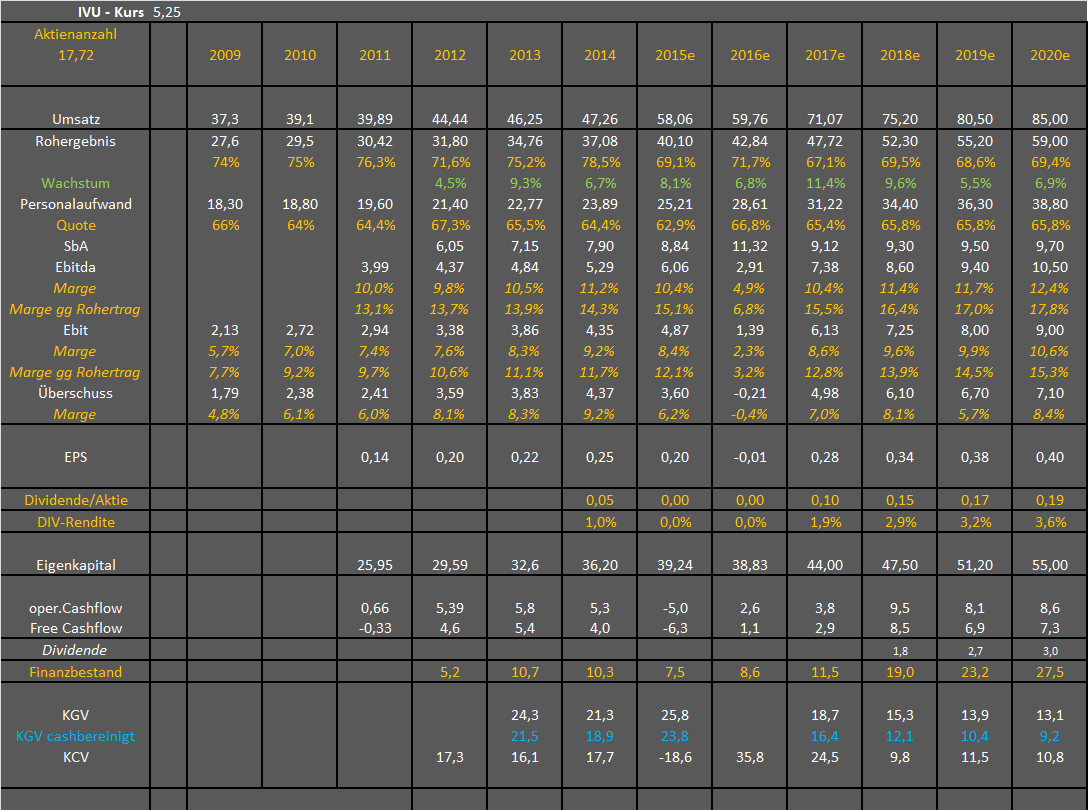Select the 2015e column header
Viewport: 1088px width, 810px height.
coord(674,55)
